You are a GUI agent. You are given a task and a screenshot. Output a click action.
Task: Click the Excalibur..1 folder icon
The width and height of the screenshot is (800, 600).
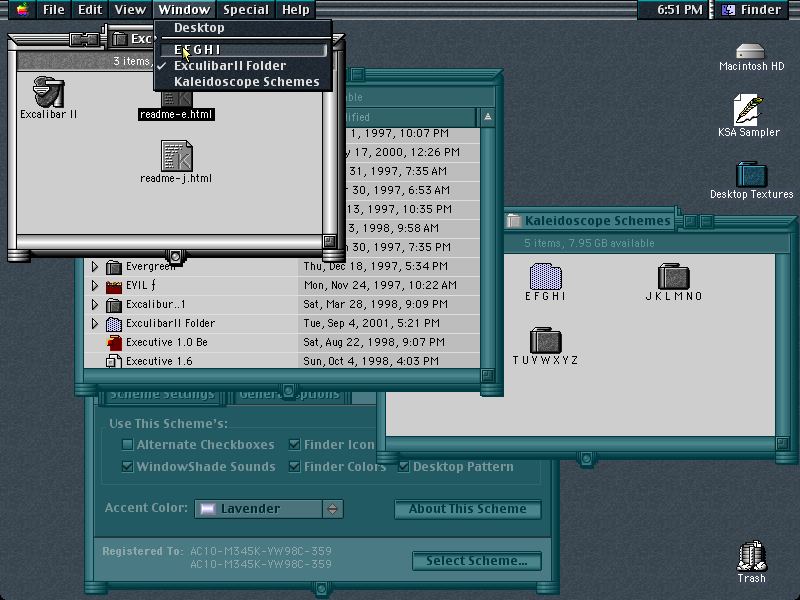click(x=114, y=305)
